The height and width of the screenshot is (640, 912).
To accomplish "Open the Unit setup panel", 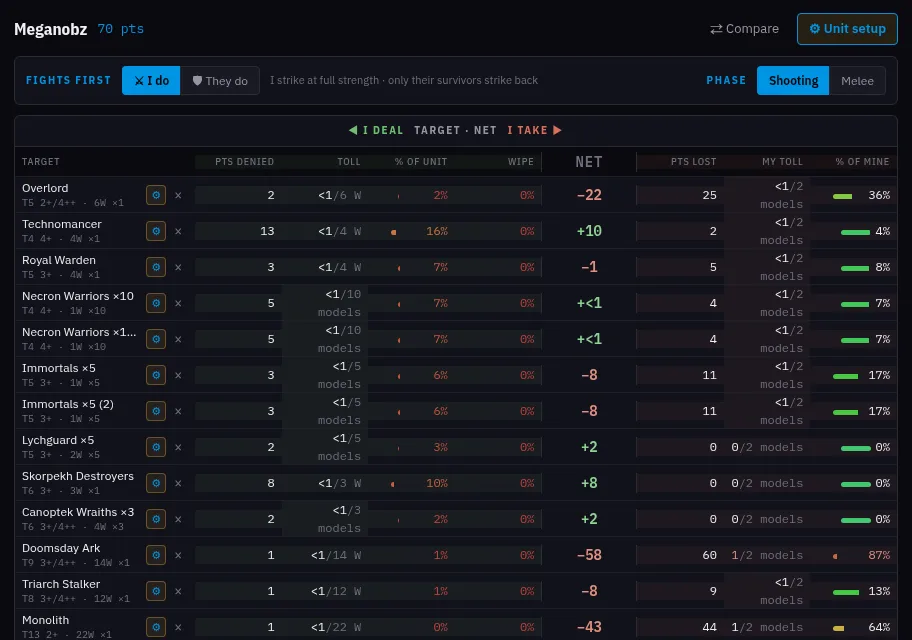I will pos(847,29).
